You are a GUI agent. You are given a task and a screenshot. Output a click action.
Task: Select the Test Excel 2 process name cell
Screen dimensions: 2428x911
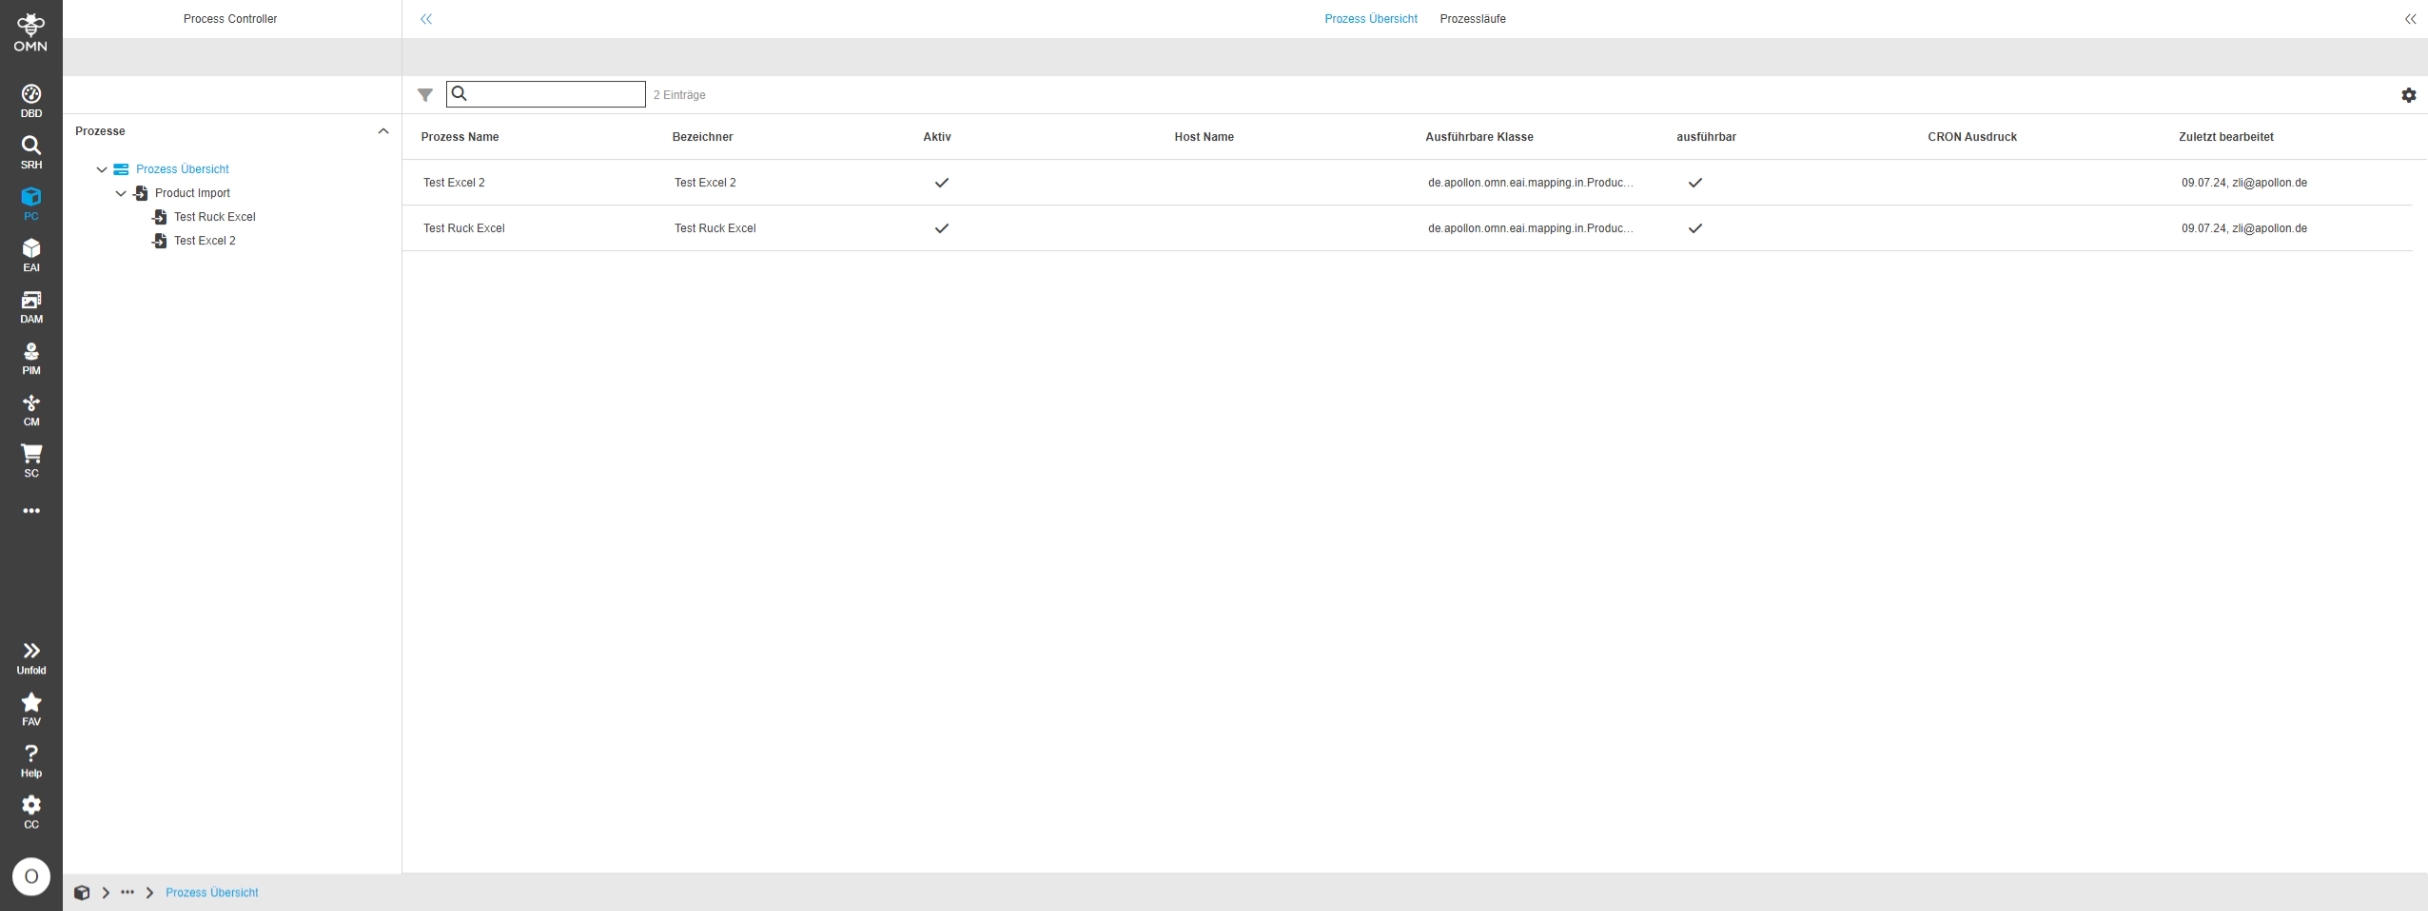(x=454, y=183)
